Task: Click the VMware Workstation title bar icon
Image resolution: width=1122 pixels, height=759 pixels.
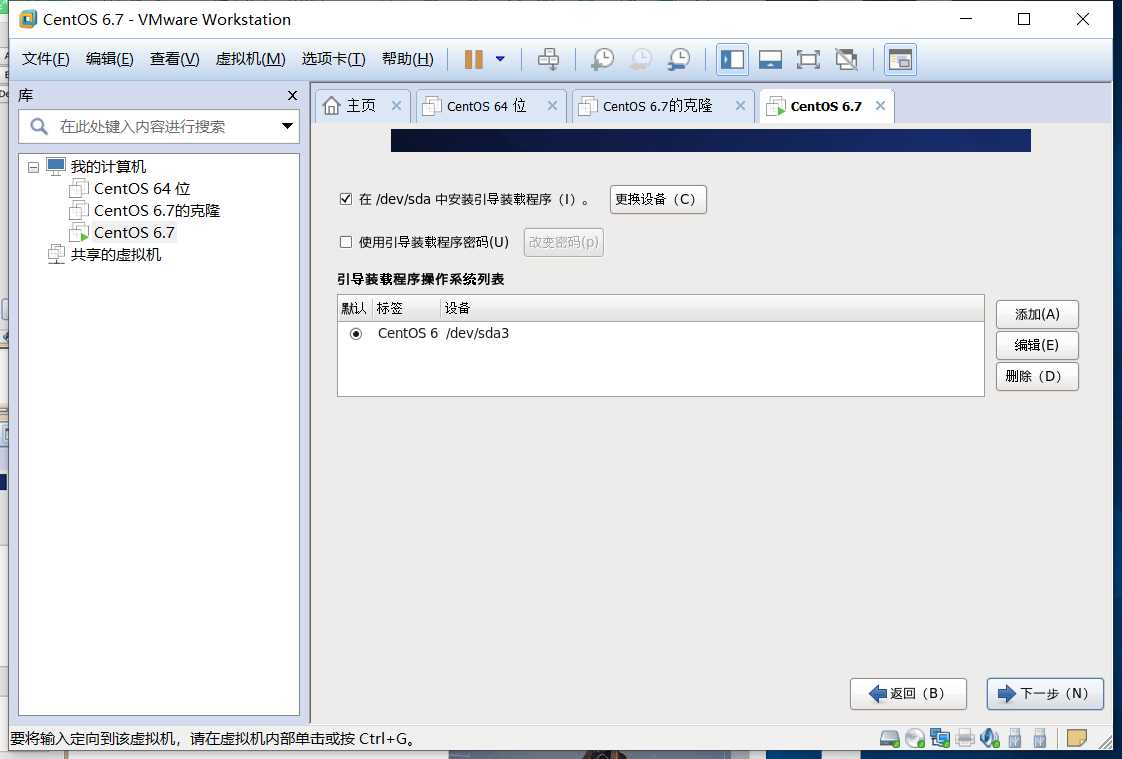Action: coord(28,19)
